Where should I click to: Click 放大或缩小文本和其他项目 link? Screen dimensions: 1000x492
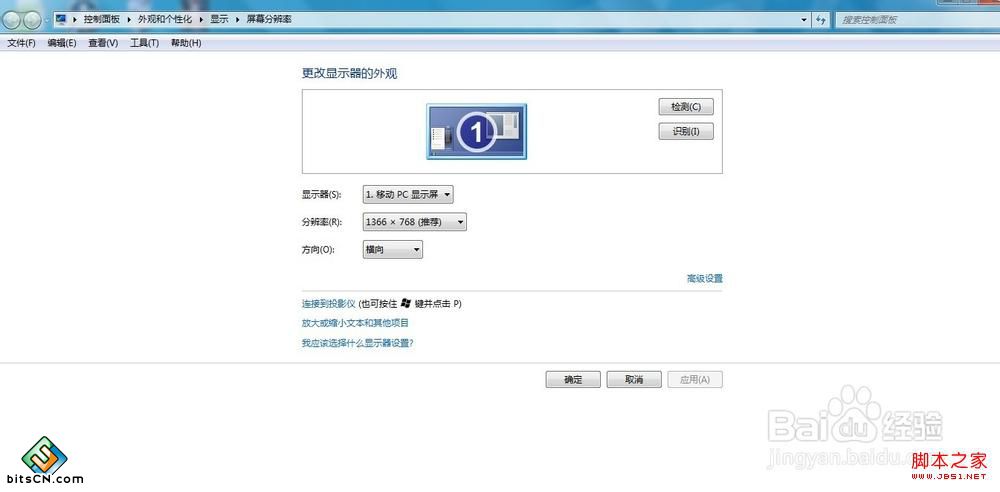point(355,323)
